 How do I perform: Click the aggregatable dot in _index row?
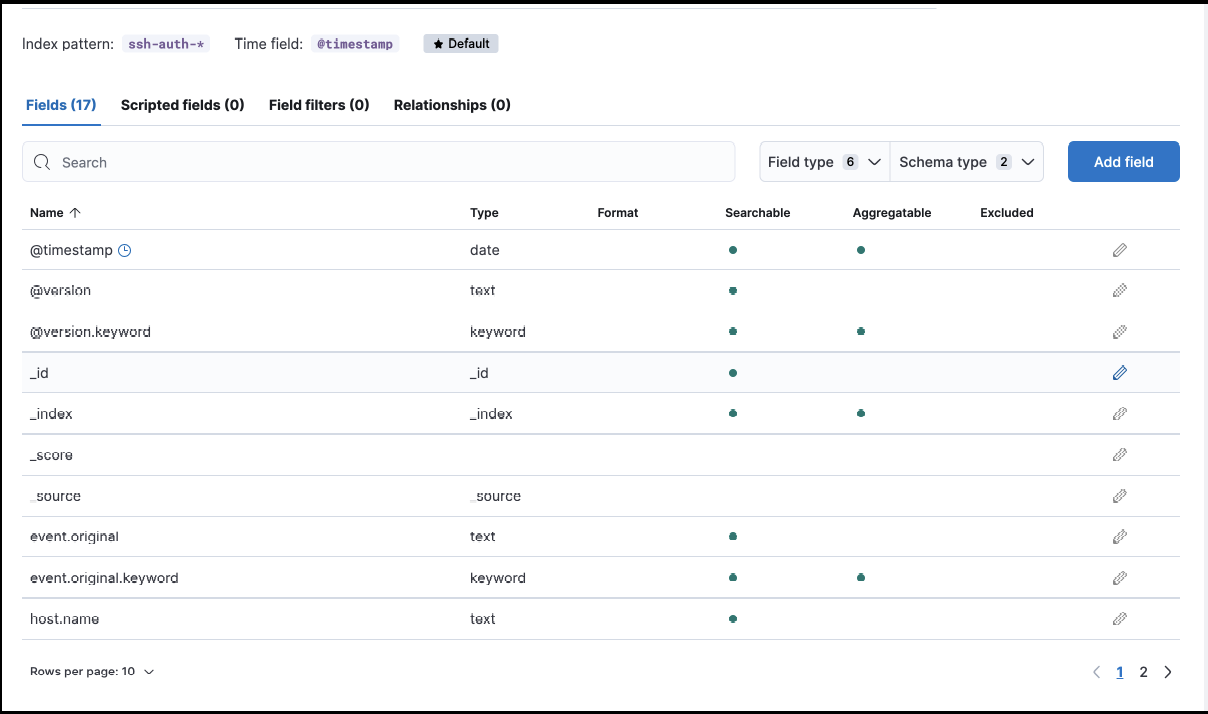pyautogui.click(x=861, y=414)
